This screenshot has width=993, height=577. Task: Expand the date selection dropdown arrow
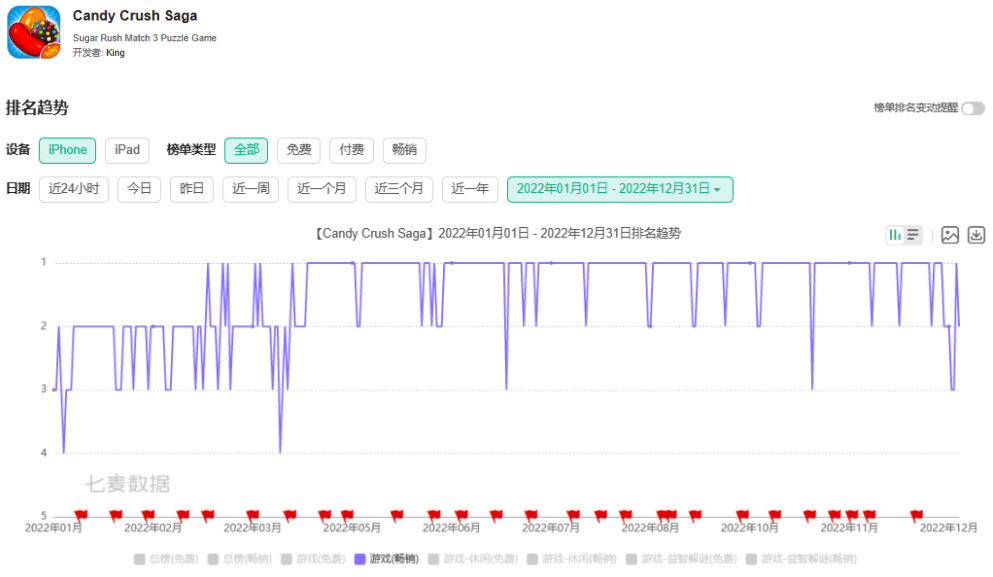pyautogui.click(x=717, y=188)
